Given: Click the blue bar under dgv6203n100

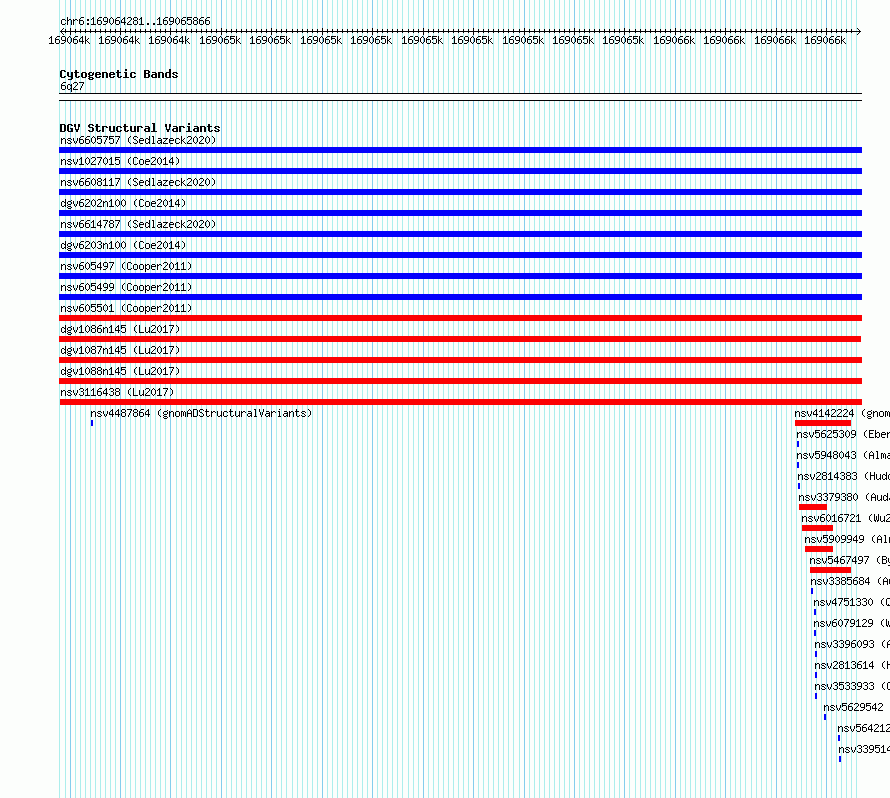Looking at the screenshot, I should click(x=460, y=255).
